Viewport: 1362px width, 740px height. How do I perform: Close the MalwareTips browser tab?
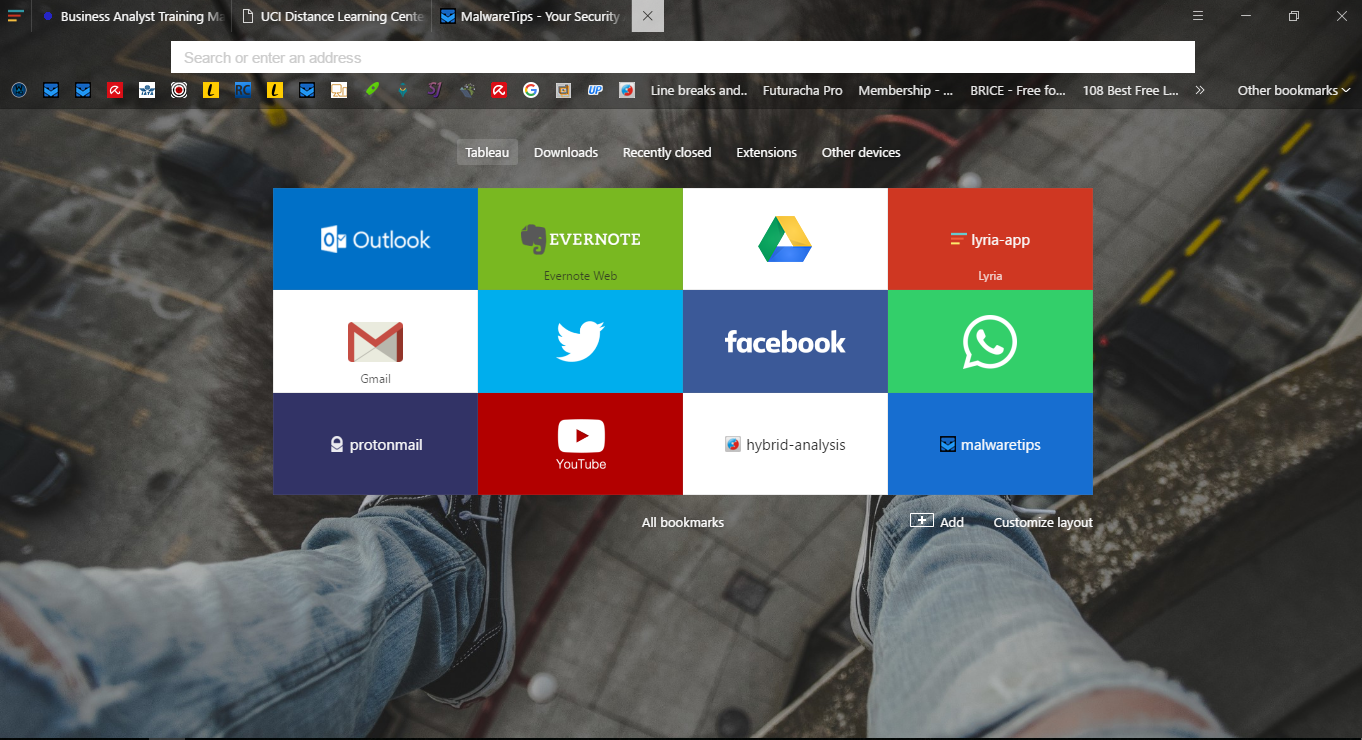pyautogui.click(x=648, y=16)
